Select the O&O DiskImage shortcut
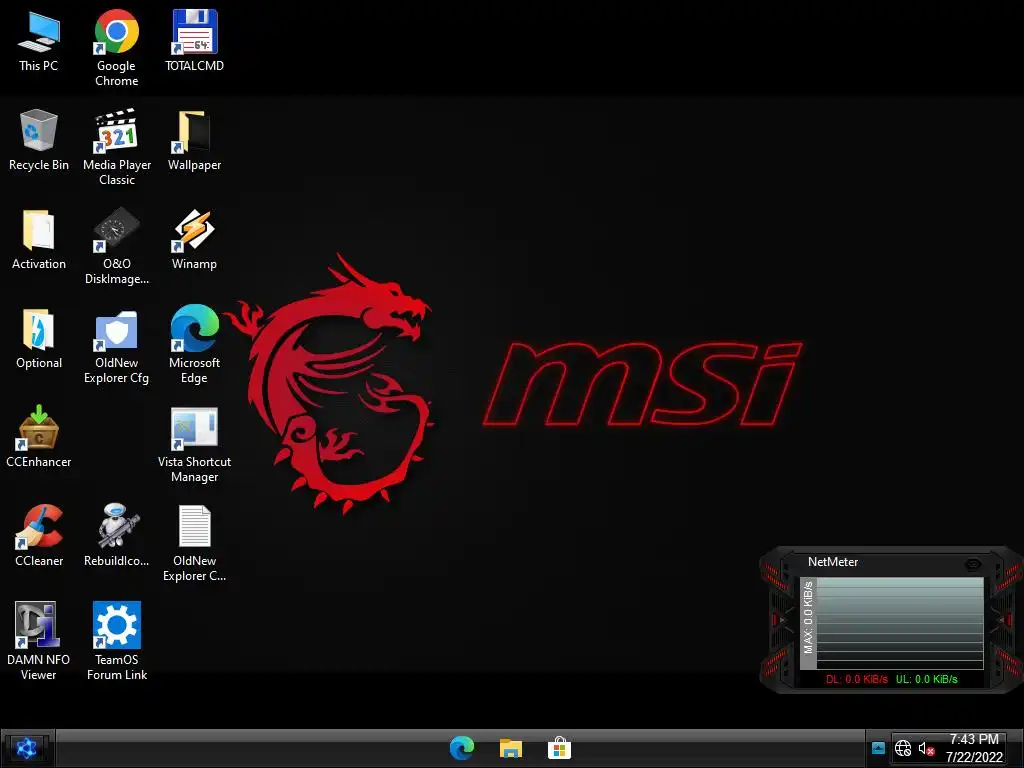 [x=116, y=246]
